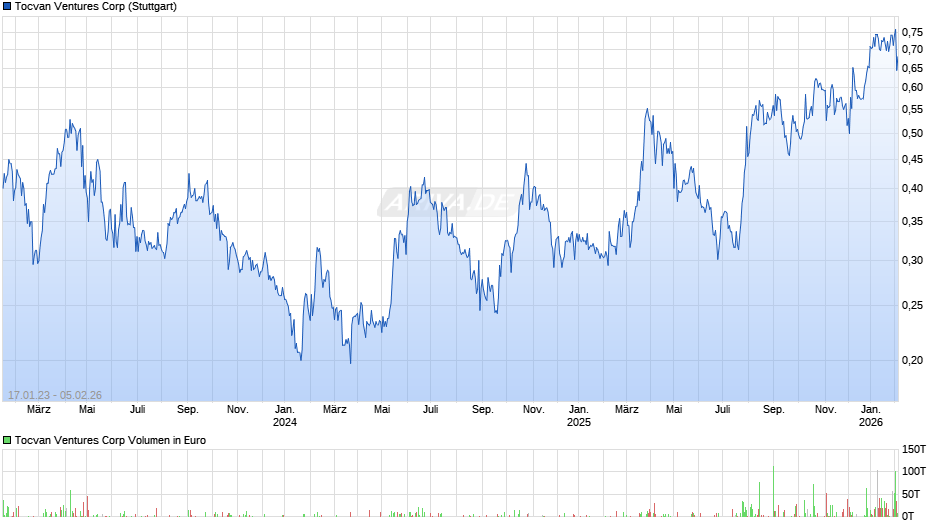Screen dimensions: 940x526
Task: Click the price axis label 0,55
Action: (912, 110)
